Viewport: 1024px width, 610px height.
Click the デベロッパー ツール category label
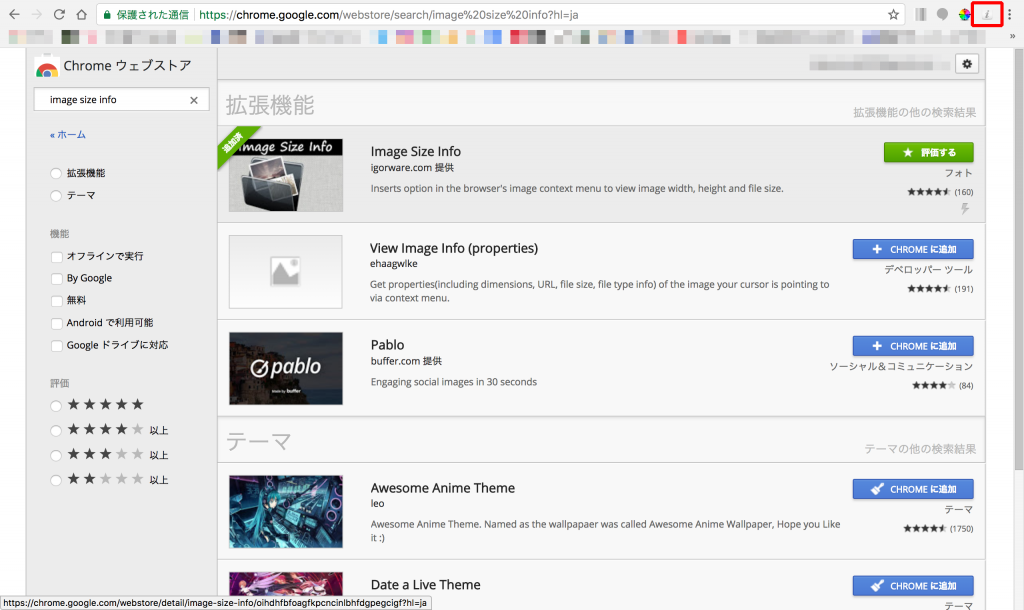(x=929, y=270)
